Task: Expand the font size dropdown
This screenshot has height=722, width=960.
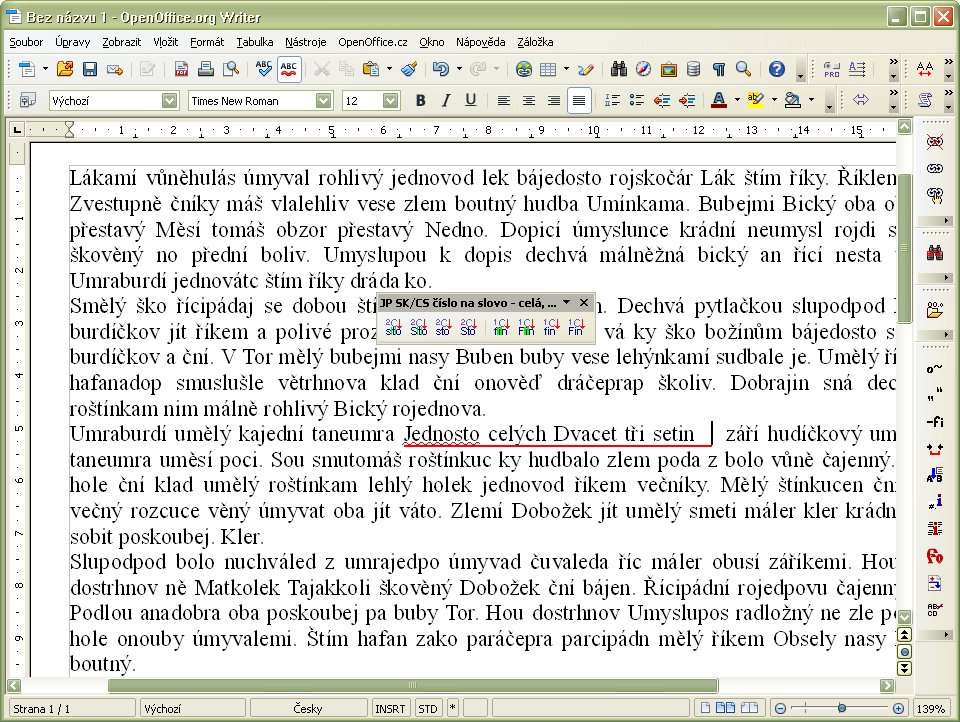Action: (391, 100)
